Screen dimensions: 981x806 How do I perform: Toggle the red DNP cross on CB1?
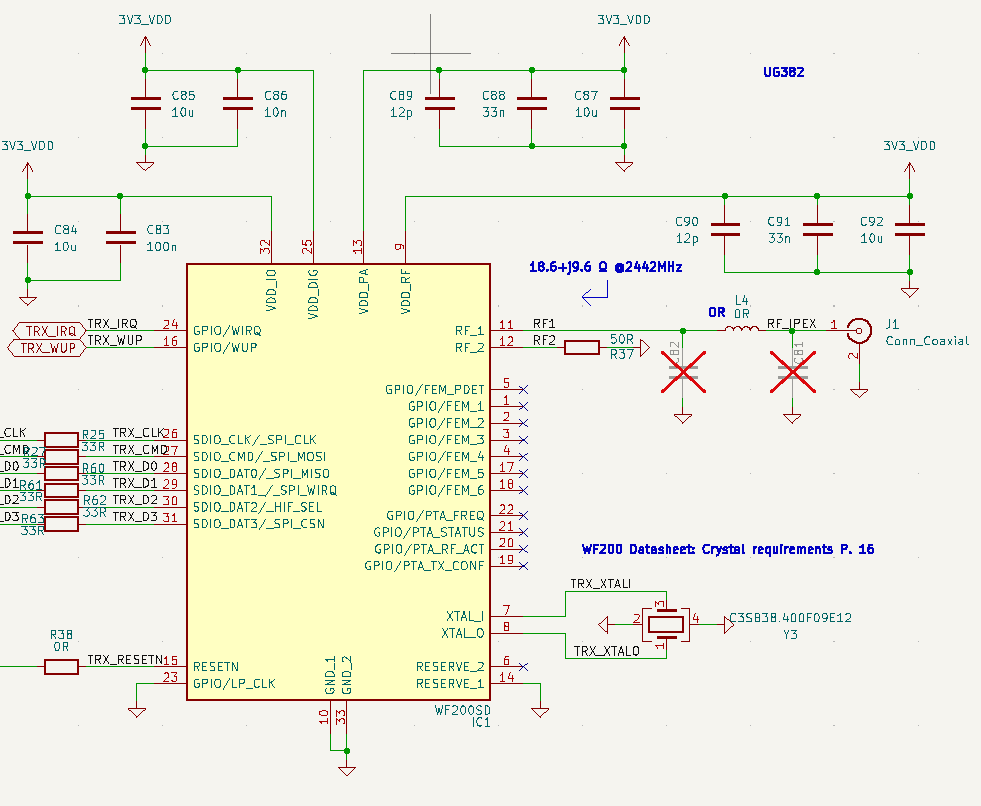792,370
